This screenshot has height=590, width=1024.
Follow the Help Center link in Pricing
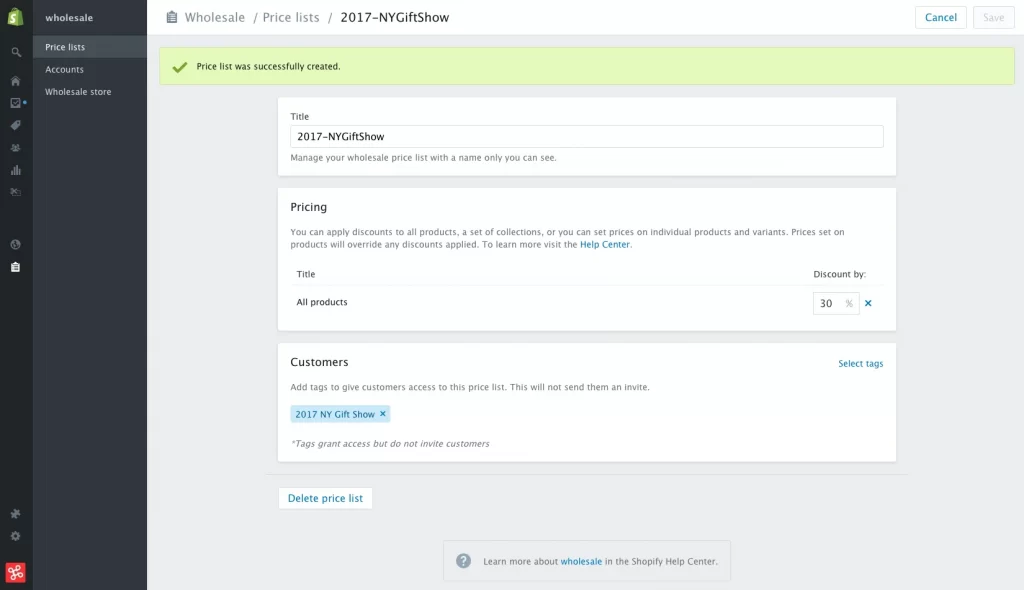(x=605, y=244)
